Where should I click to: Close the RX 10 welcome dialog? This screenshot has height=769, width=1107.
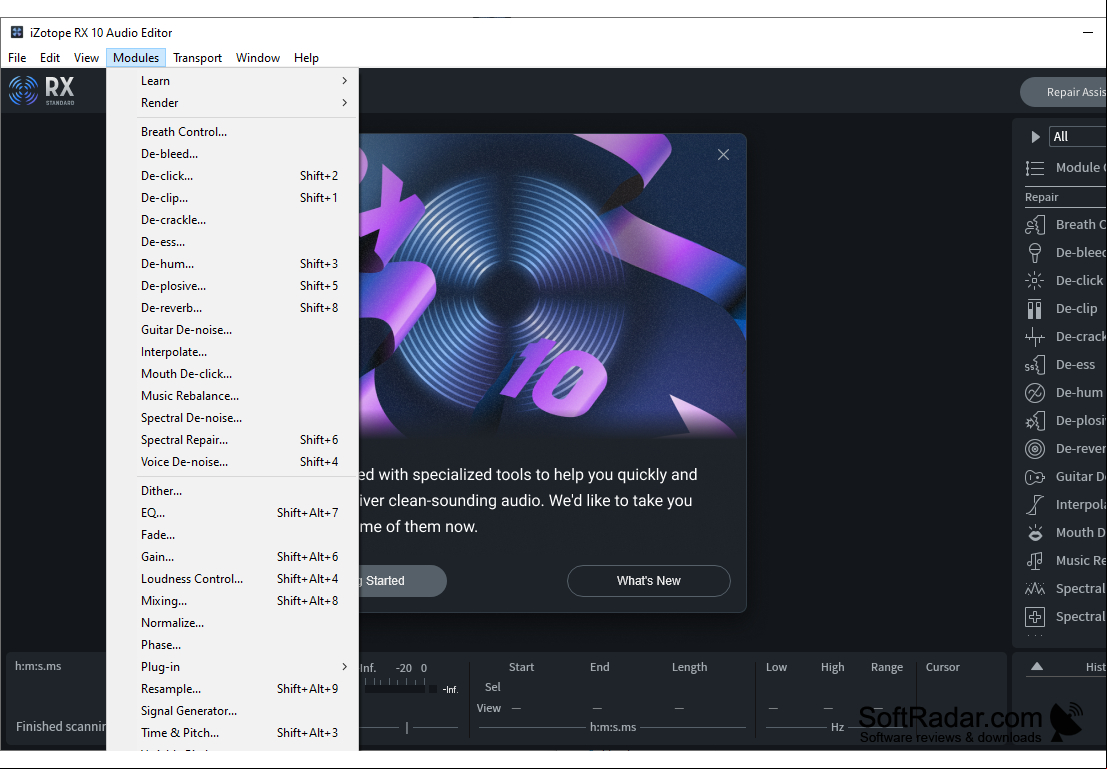(x=723, y=155)
